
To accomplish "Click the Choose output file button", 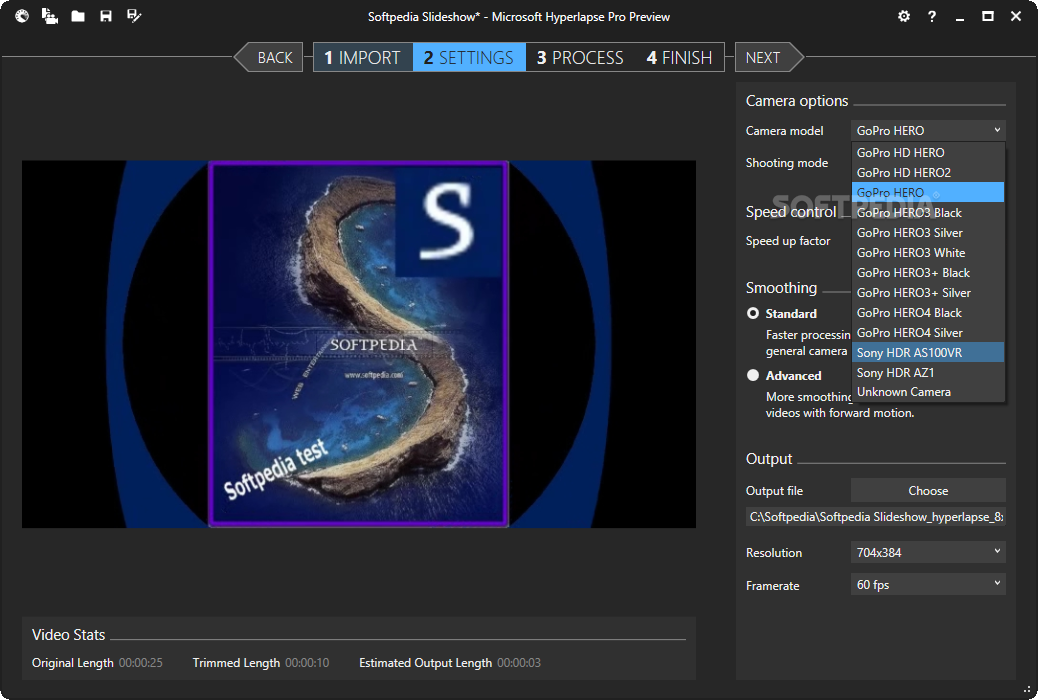I will coord(928,490).
